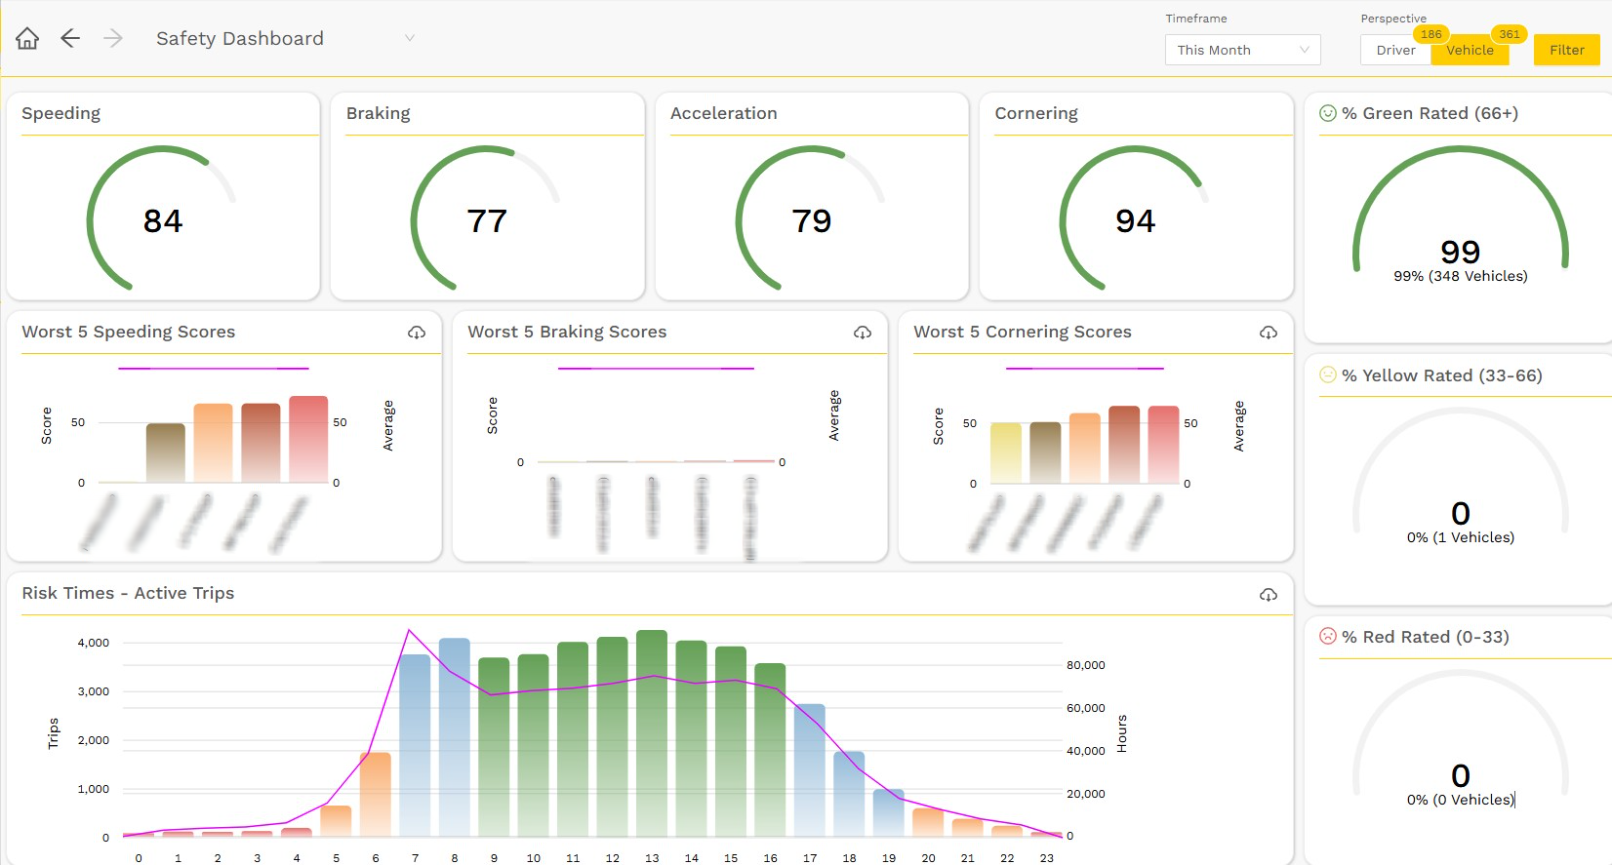Viewport: 1612px width, 865px height.
Task: Click the back arrow icon
Action: click(70, 38)
